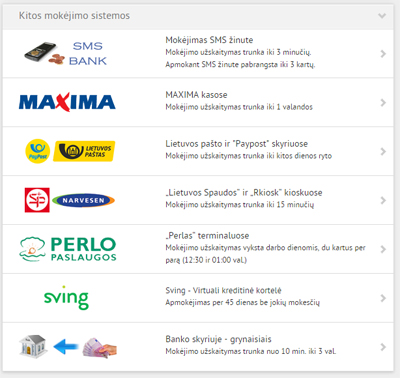Open MAXIMA kasose via its right chevron

tap(383, 103)
